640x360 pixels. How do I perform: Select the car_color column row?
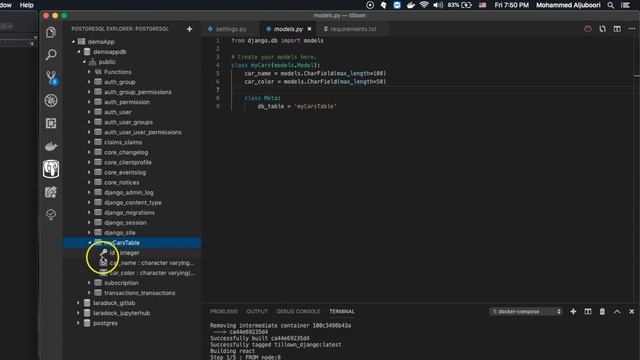132,273
